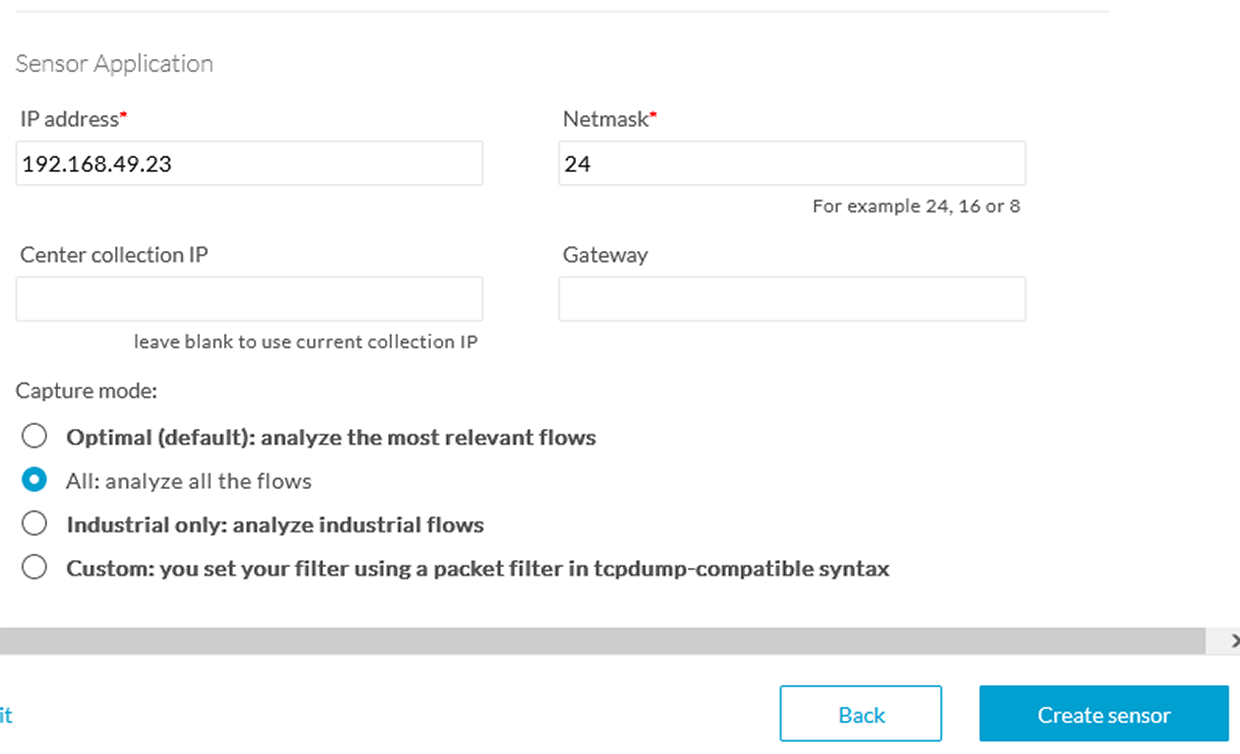This screenshot has width=1240, height=754.
Task: Click the IP address input field
Action: [x=249, y=163]
